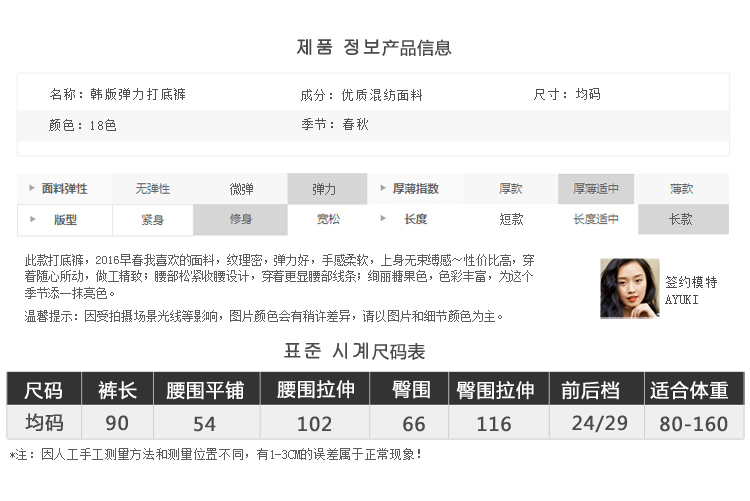Viewport: 750px width, 501px height.
Task: Click the arrow icon beside 厚薄指数
Action: pyautogui.click(x=381, y=188)
